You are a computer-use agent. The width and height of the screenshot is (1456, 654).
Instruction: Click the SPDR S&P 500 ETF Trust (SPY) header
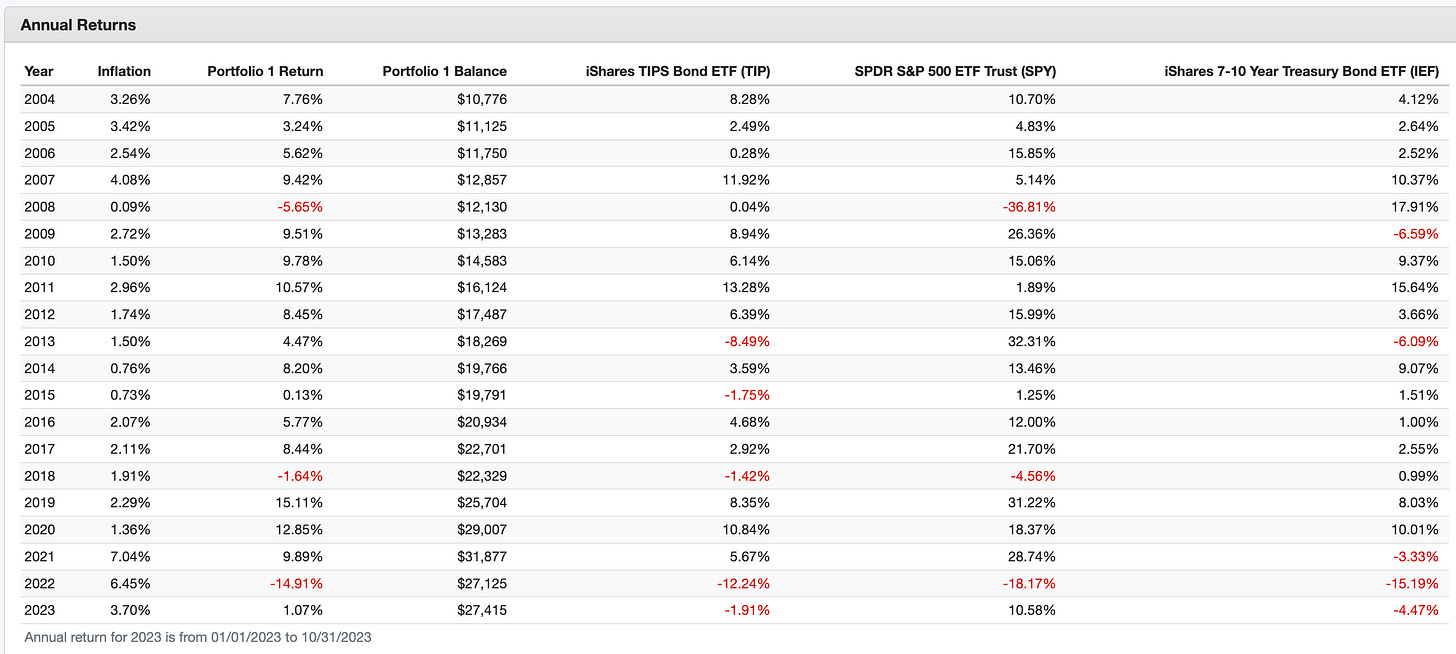point(955,71)
